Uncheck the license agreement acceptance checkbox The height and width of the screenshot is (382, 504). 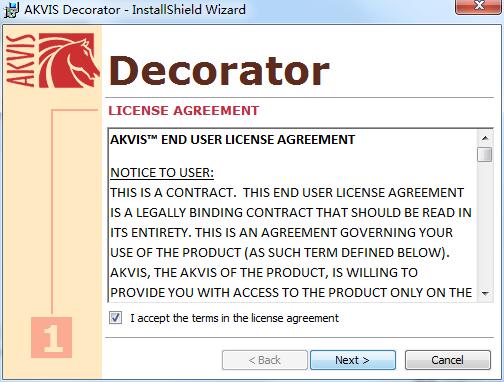pyautogui.click(x=116, y=318)
